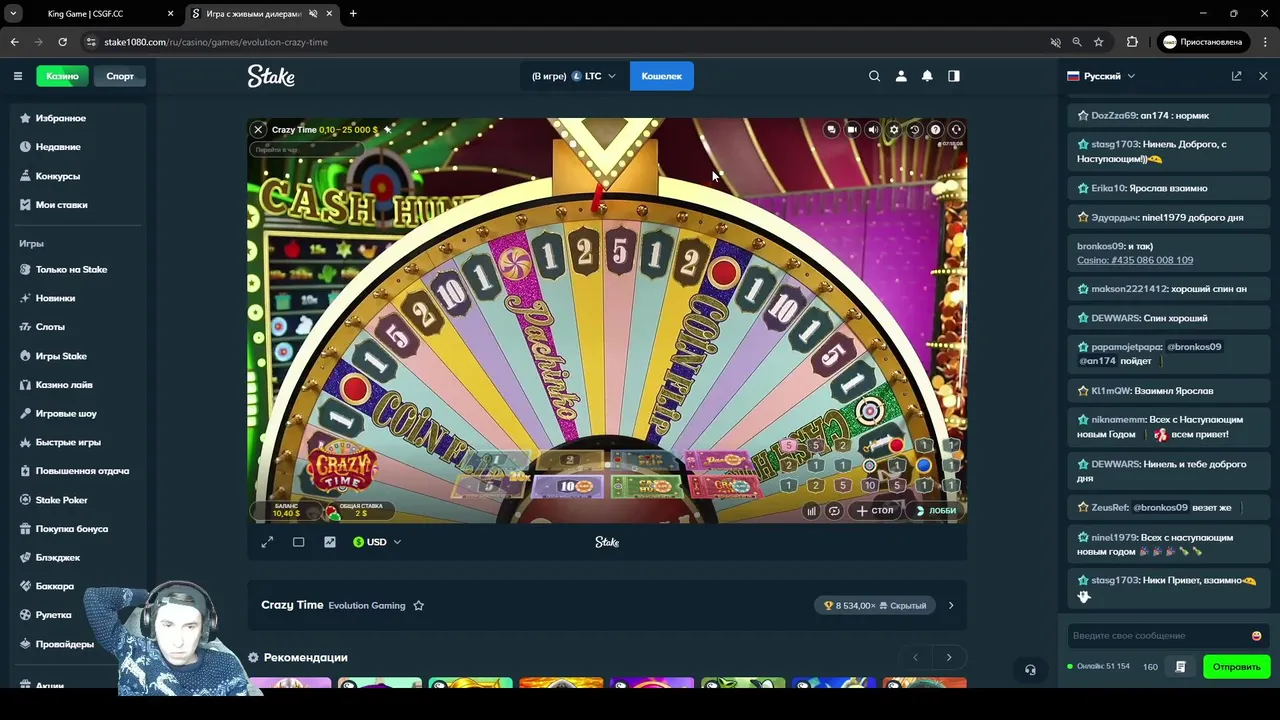Open the game chat bubble icon

831,129
